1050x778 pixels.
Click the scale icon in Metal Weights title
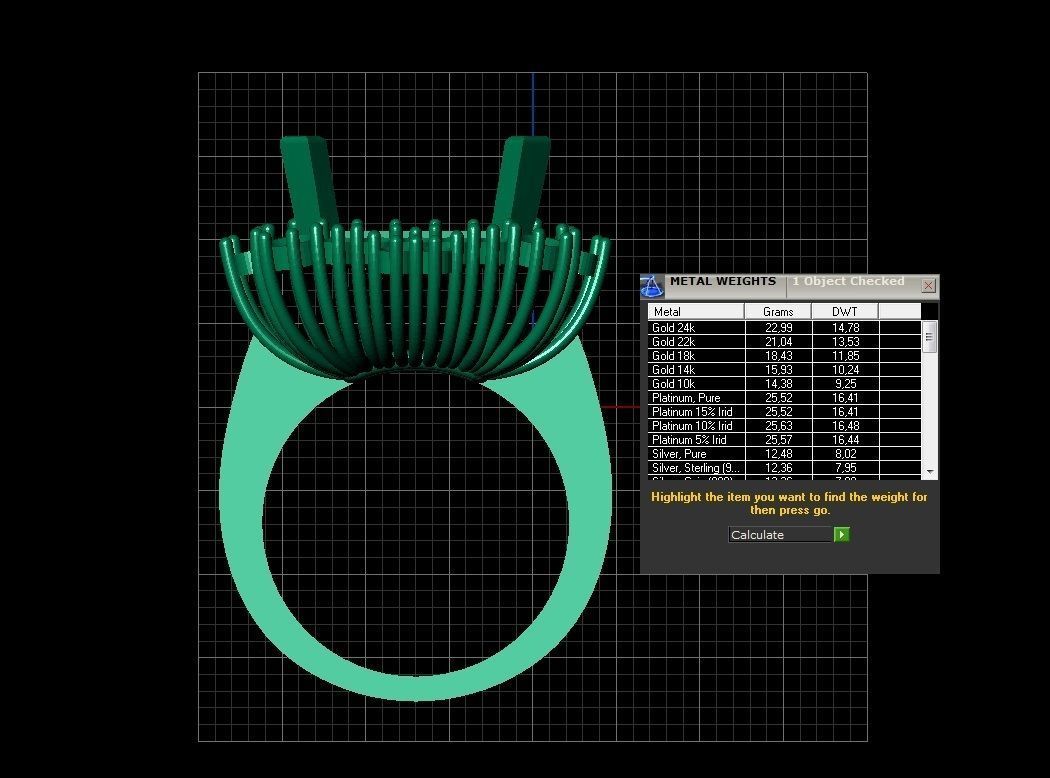coord(652,287)
